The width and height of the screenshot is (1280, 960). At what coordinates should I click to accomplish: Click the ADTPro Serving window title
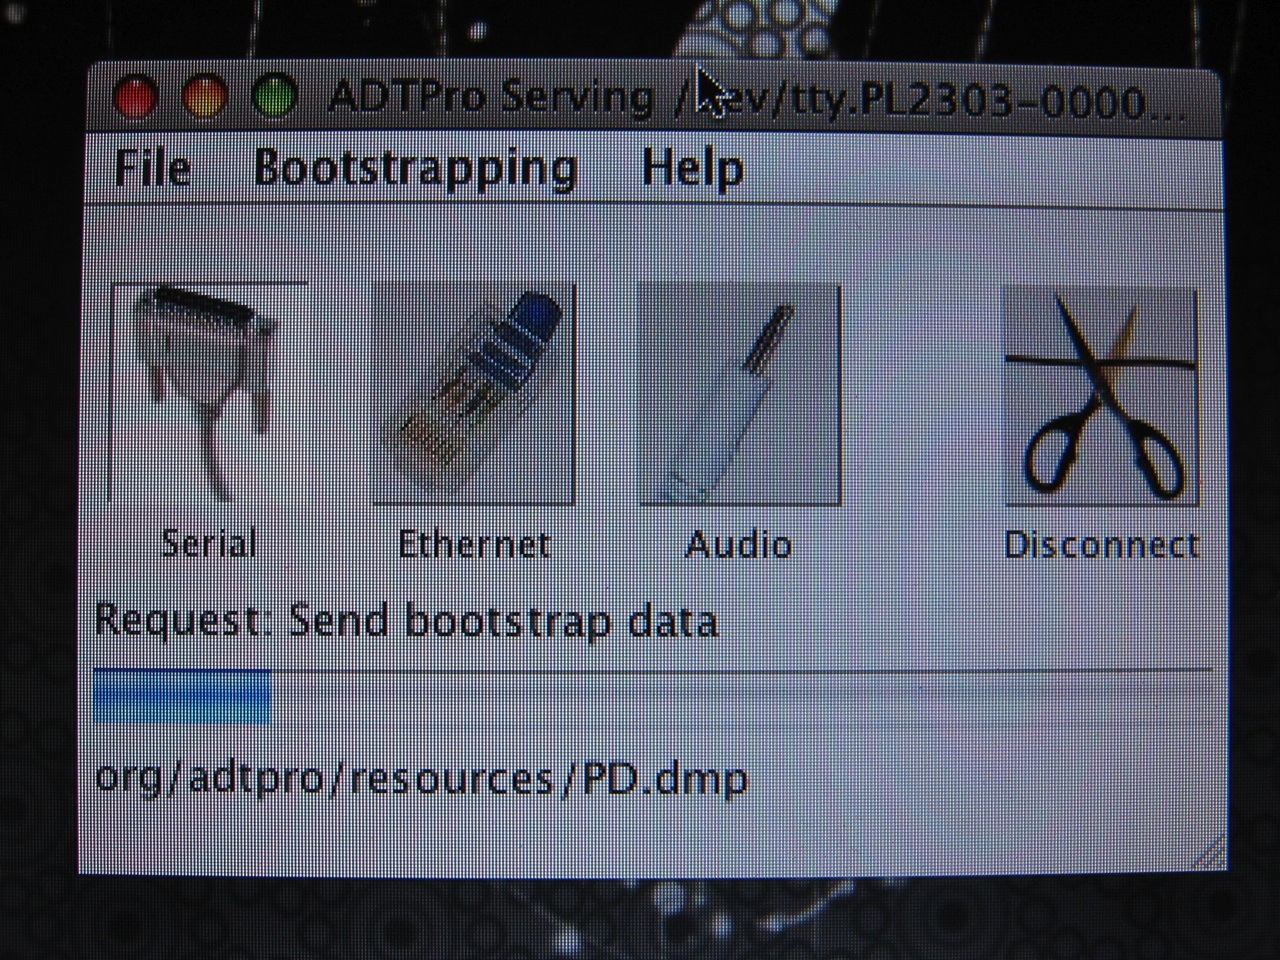pyautogui.click(x=756, y=98)
